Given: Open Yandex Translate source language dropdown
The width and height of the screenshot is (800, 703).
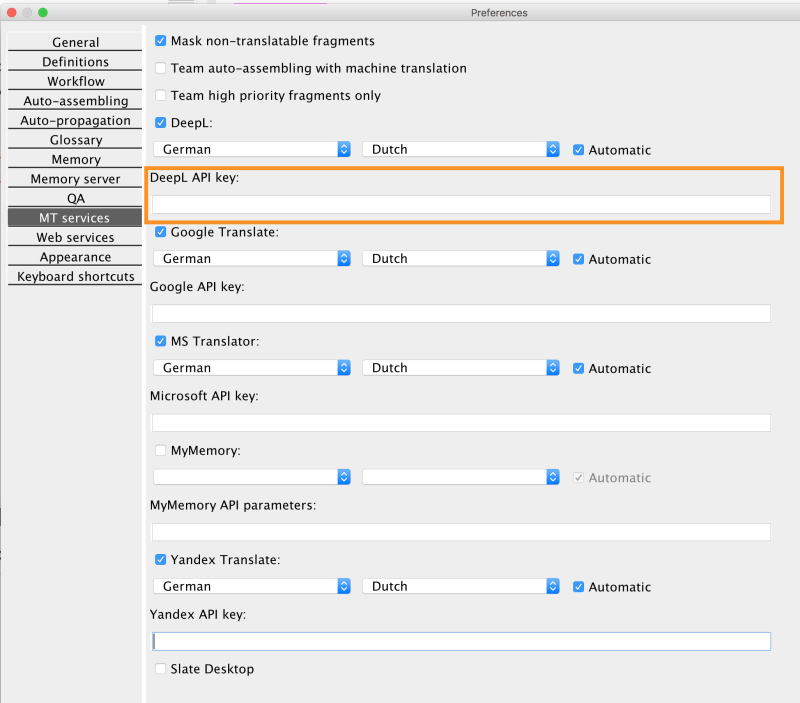Looking at the screenshot, I should click(252, 586).
